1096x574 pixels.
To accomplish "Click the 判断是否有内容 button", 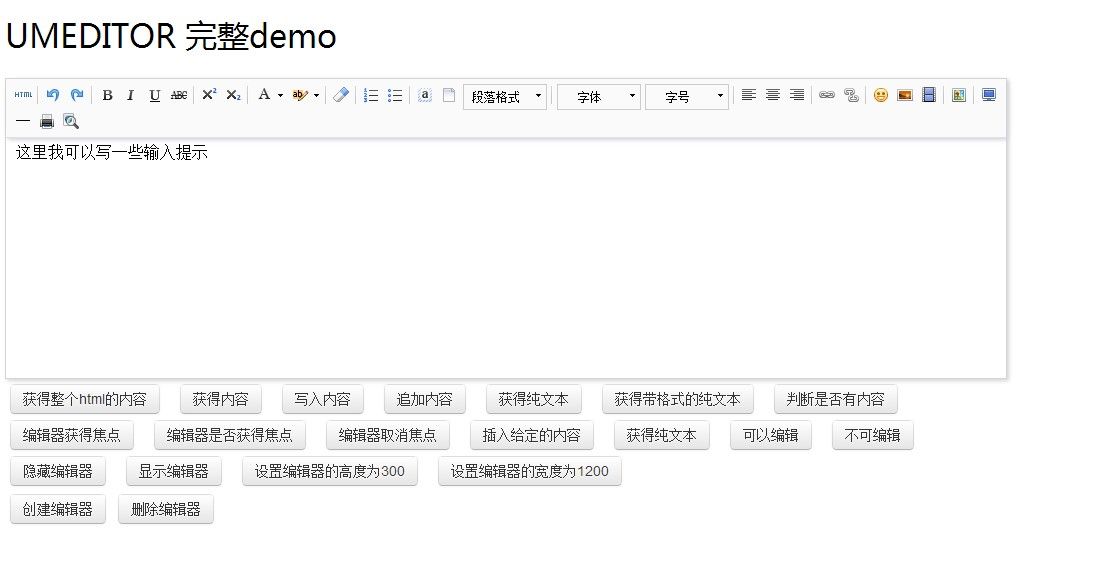I will [x=835, y=399].
